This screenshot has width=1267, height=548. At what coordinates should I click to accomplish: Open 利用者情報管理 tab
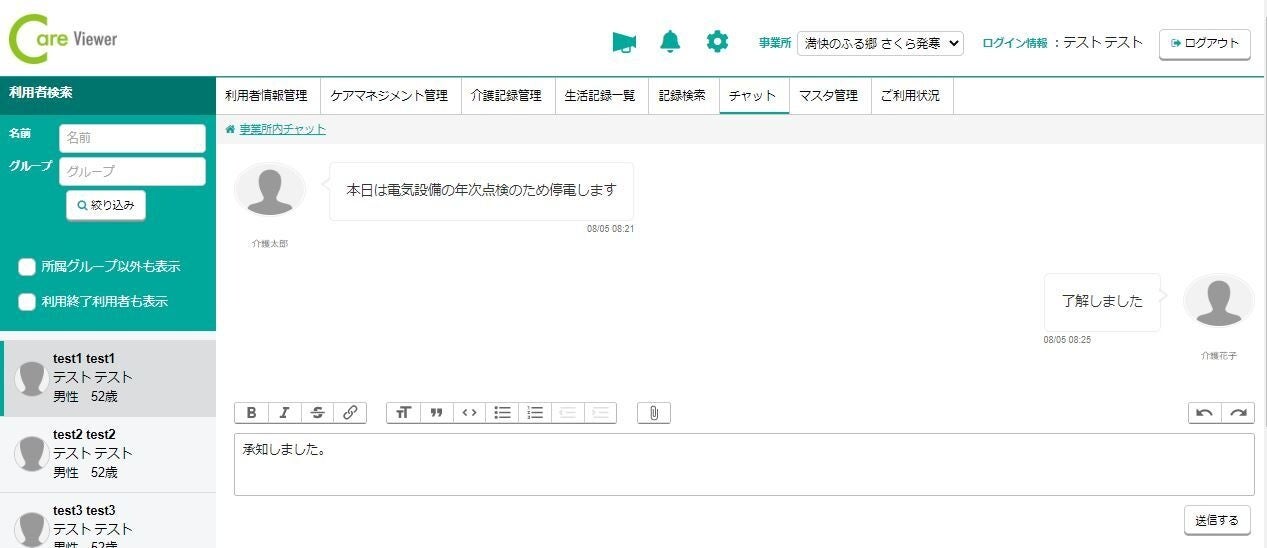tap(266, 96)
